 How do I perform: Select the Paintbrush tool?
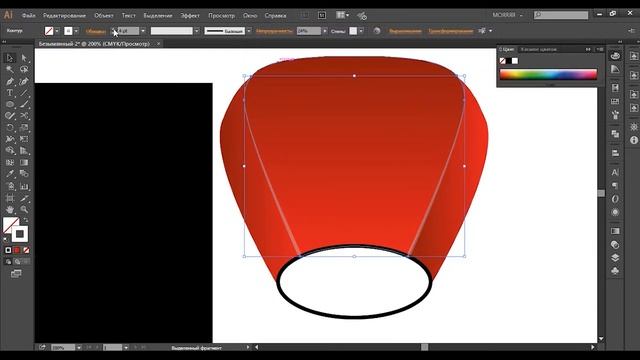[24, 104]
